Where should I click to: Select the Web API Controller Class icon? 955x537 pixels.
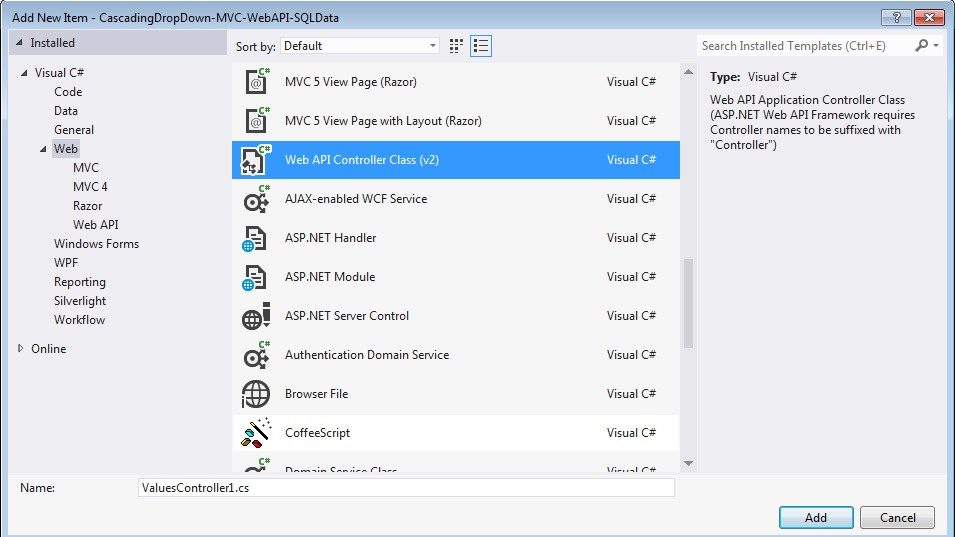tap(257, 160)
